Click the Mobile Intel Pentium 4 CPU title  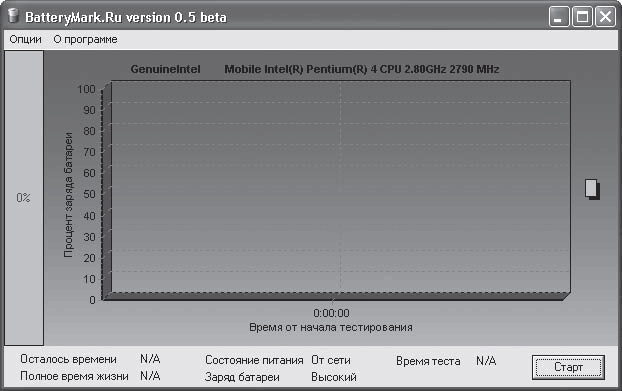[361, 69]
